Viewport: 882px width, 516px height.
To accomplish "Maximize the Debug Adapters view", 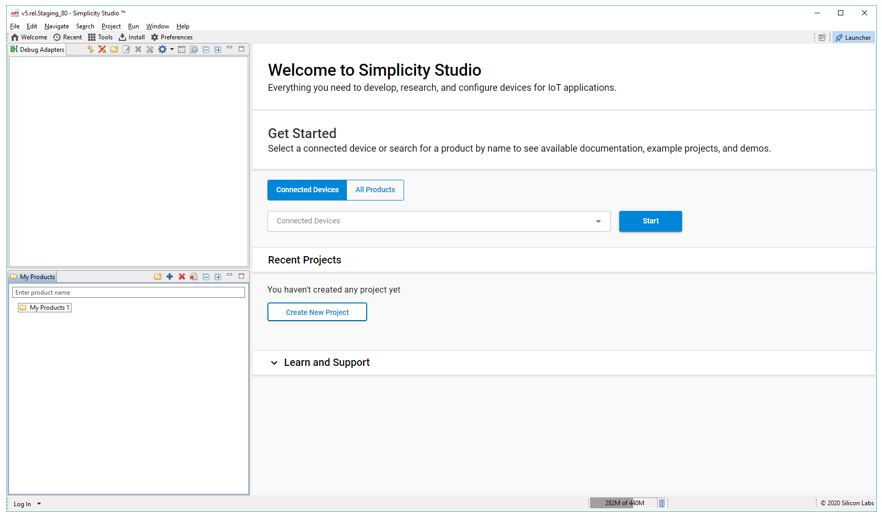I will [x=241, y=49].
